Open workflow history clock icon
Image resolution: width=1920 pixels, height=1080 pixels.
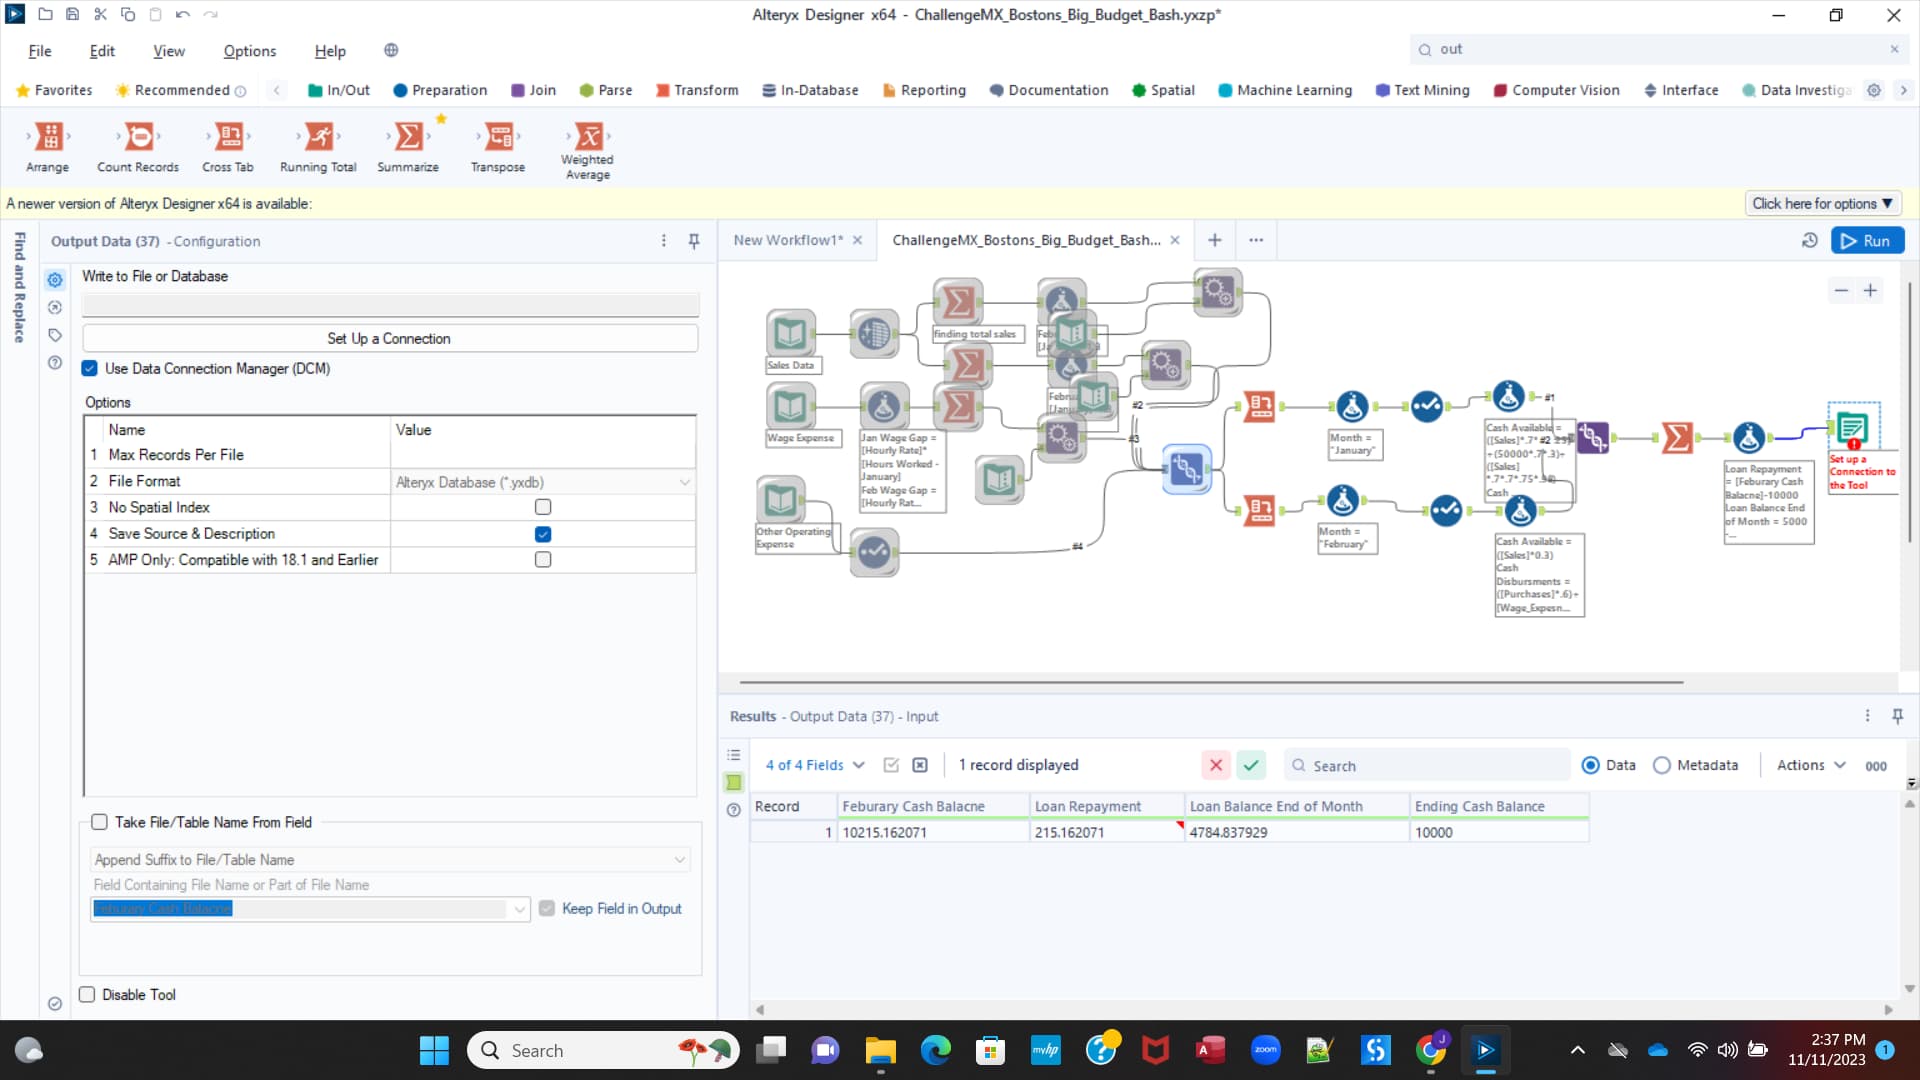(1809, 241)
